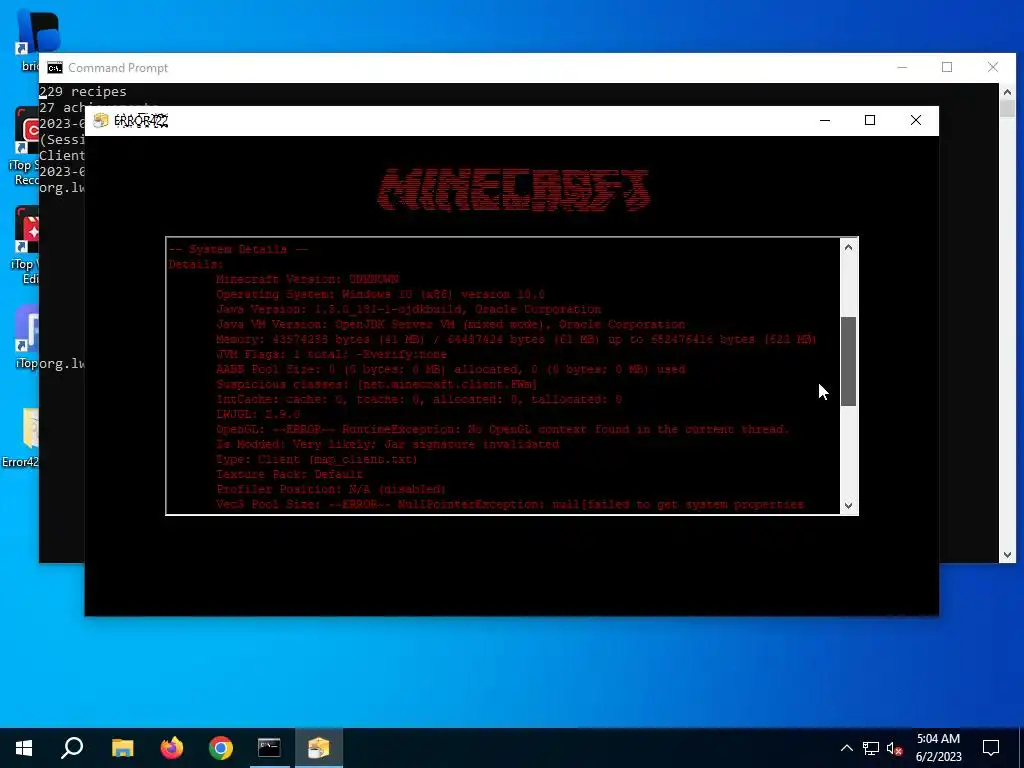Click the 'LWJGL' version line

(258, 415)
